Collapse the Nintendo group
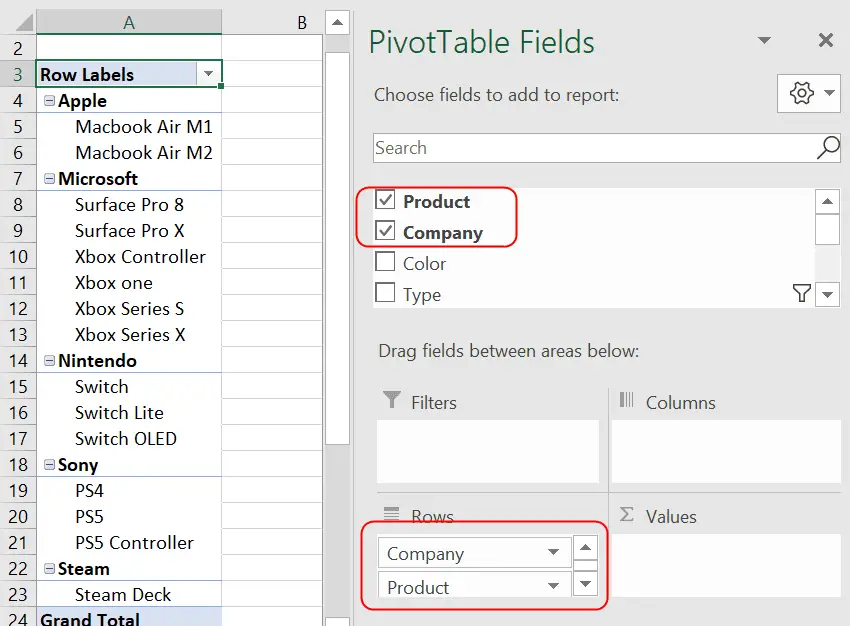This screenshot has height=626, width=850. (x=49, y=360)
